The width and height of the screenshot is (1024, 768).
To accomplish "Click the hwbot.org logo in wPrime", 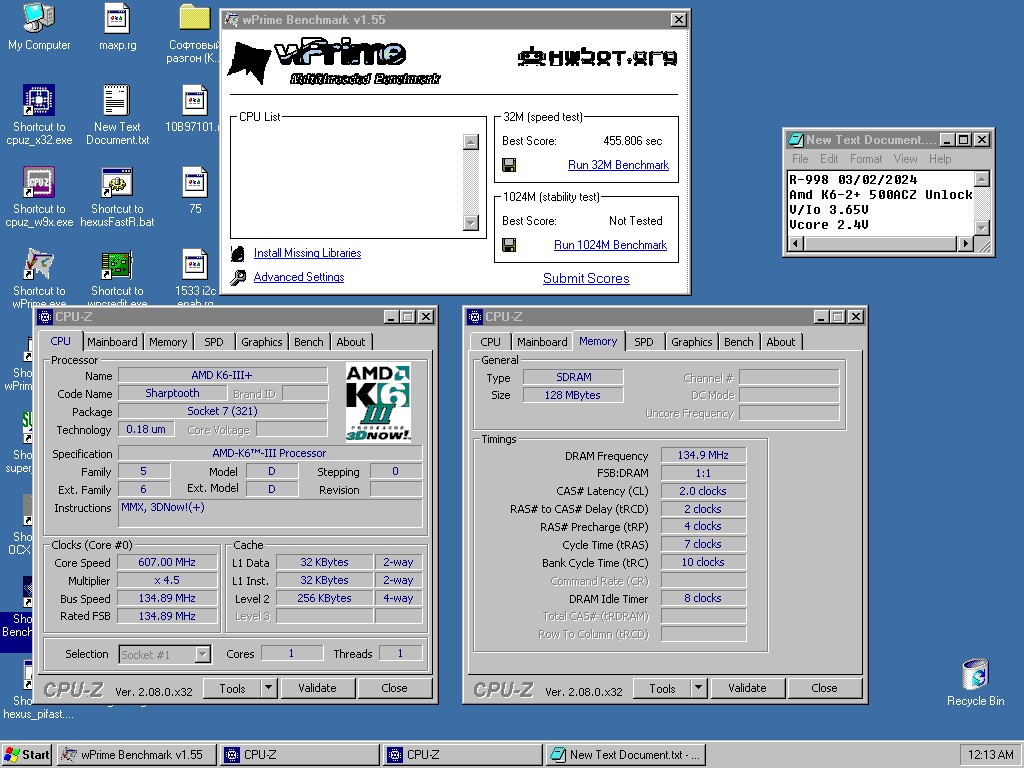I will (597, 57).
